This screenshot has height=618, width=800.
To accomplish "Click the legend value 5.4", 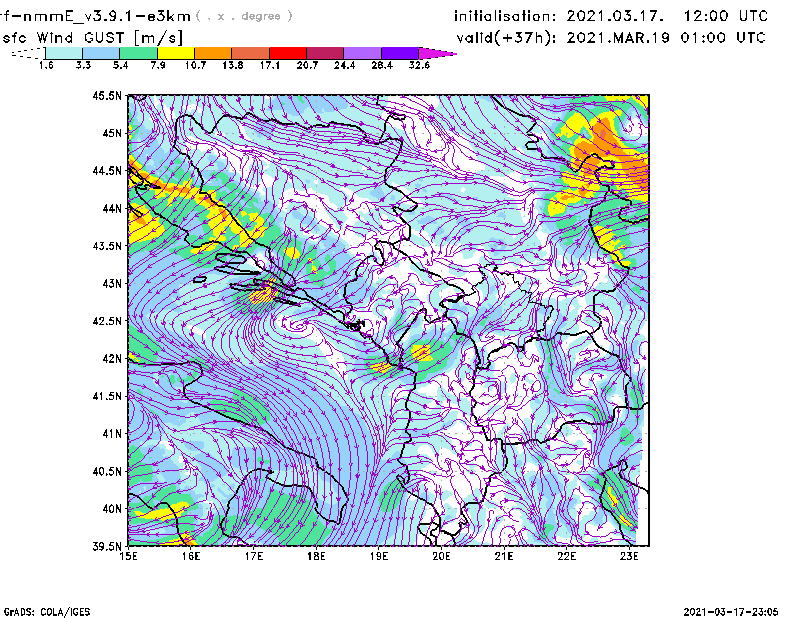I will point(120,65).
